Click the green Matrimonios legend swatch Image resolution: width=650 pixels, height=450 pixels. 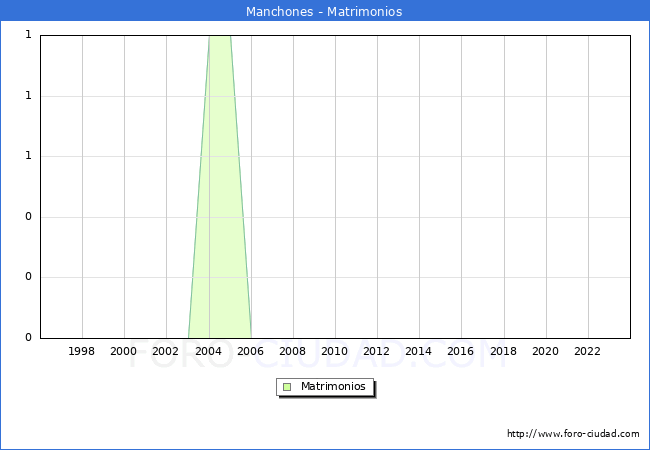click(x=287, y=387)
